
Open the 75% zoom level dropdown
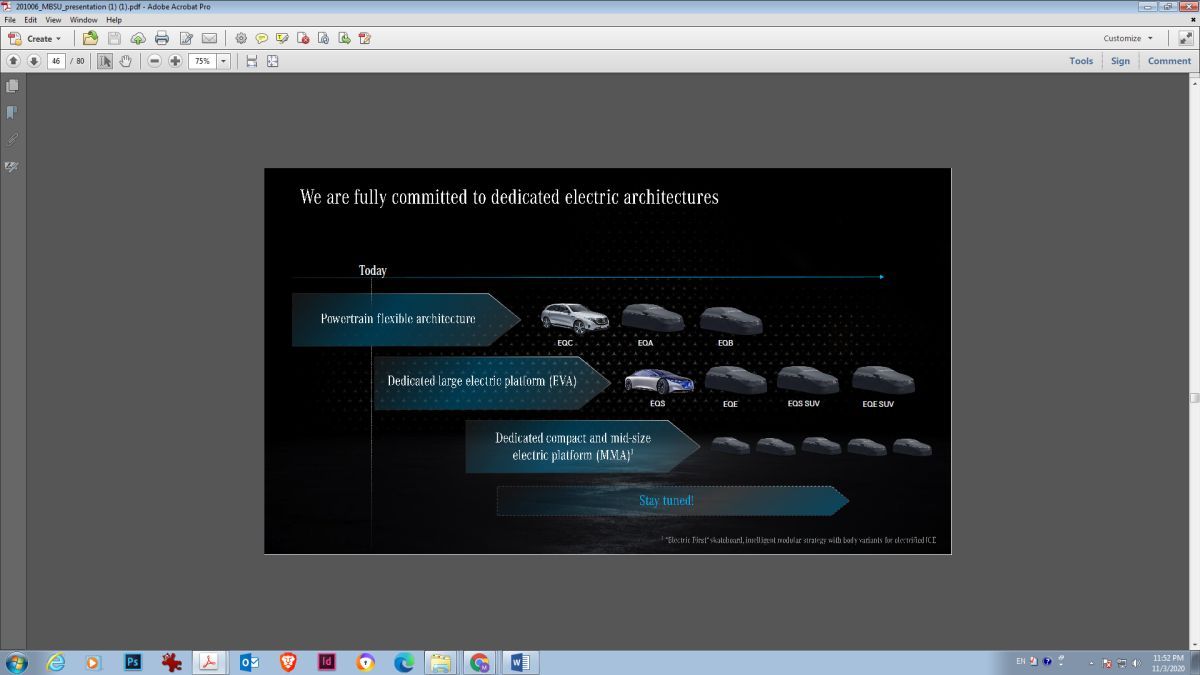(223, 61)
